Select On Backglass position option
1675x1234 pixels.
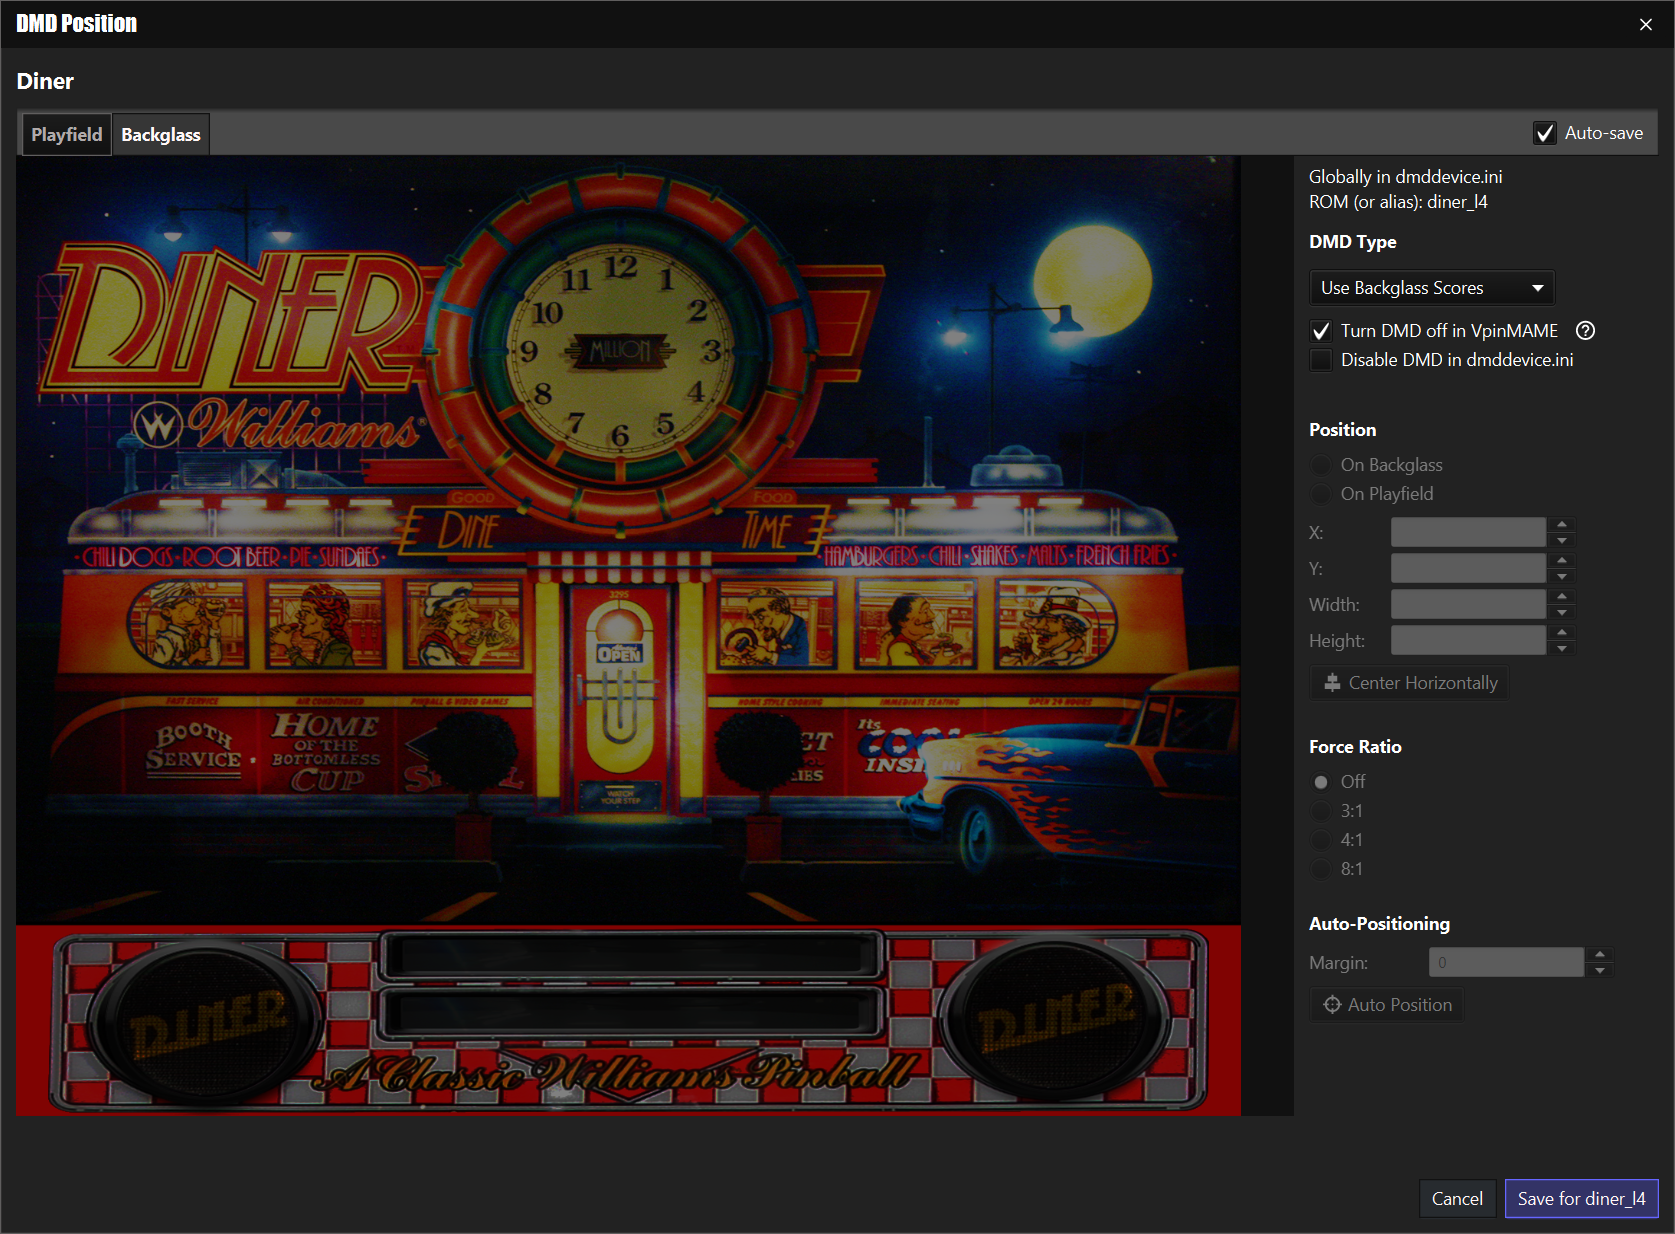point(1321,465)
